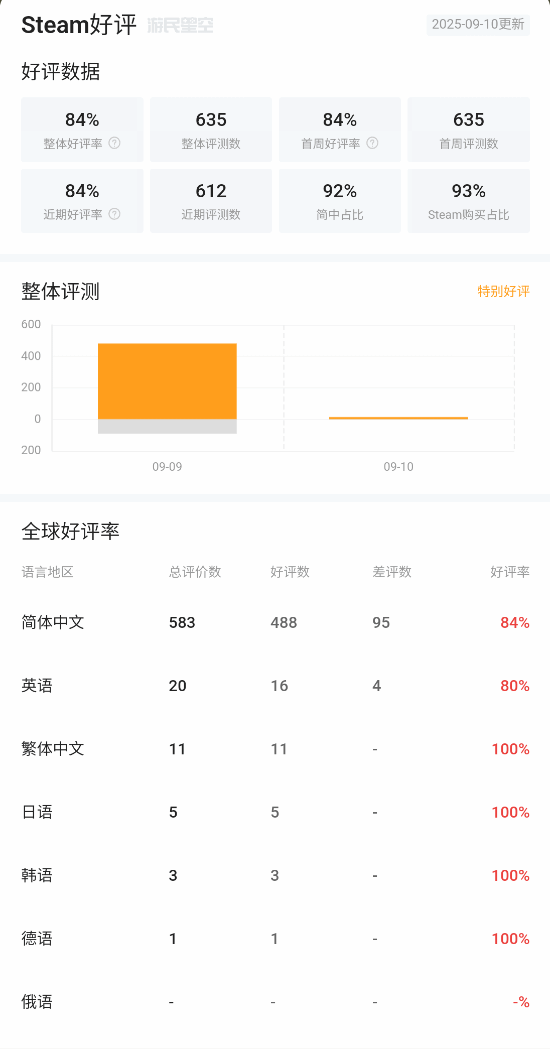Tap the help icon beside 近期好评率
This screenshot has width=550, height=1049.
(x=114, y=214)
